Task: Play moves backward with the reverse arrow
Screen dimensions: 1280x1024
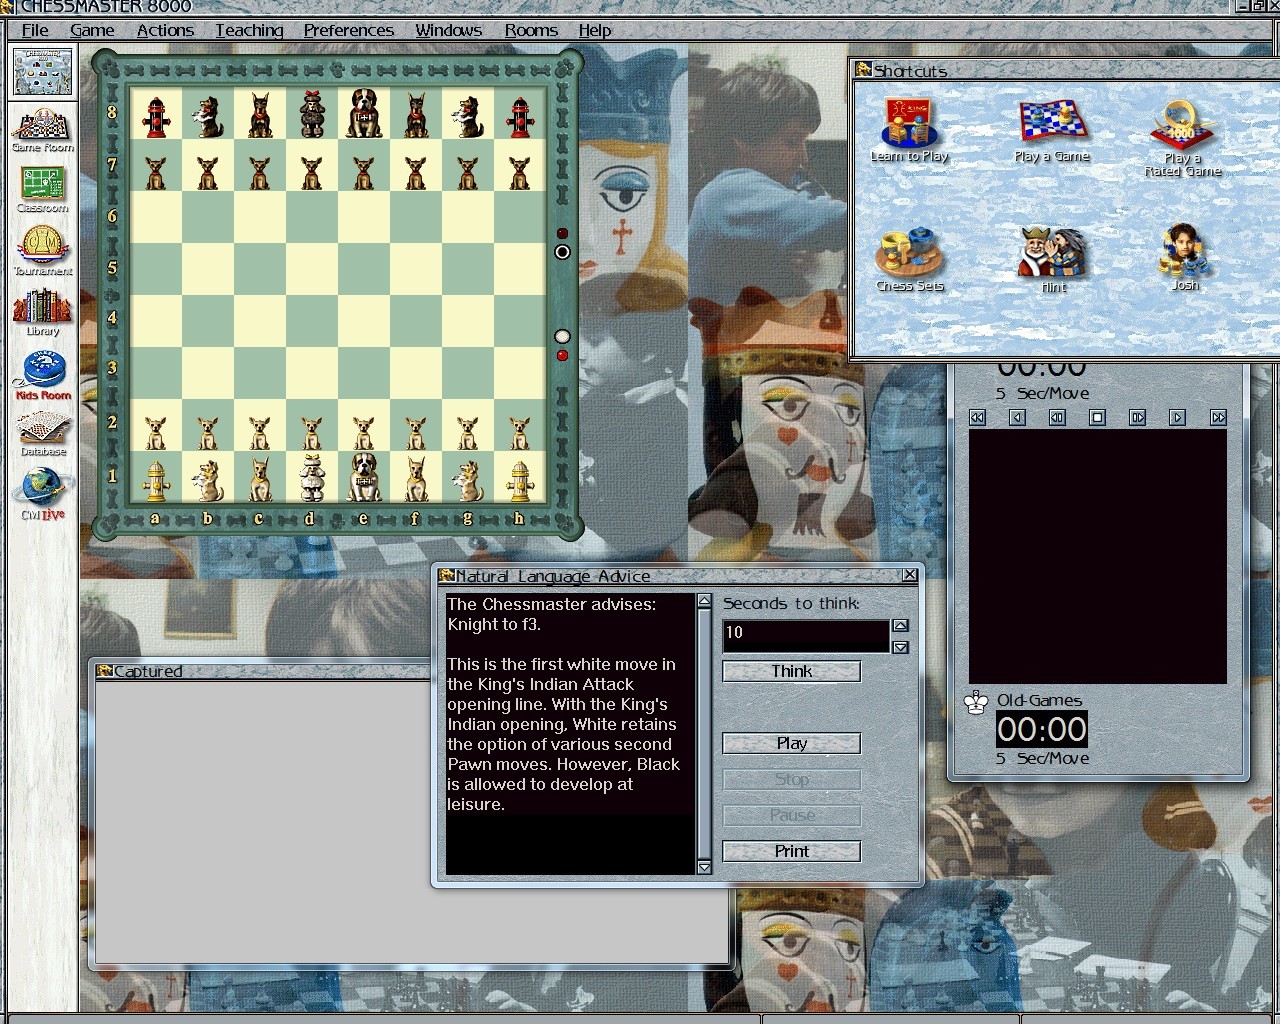Action: point(1018,417)
